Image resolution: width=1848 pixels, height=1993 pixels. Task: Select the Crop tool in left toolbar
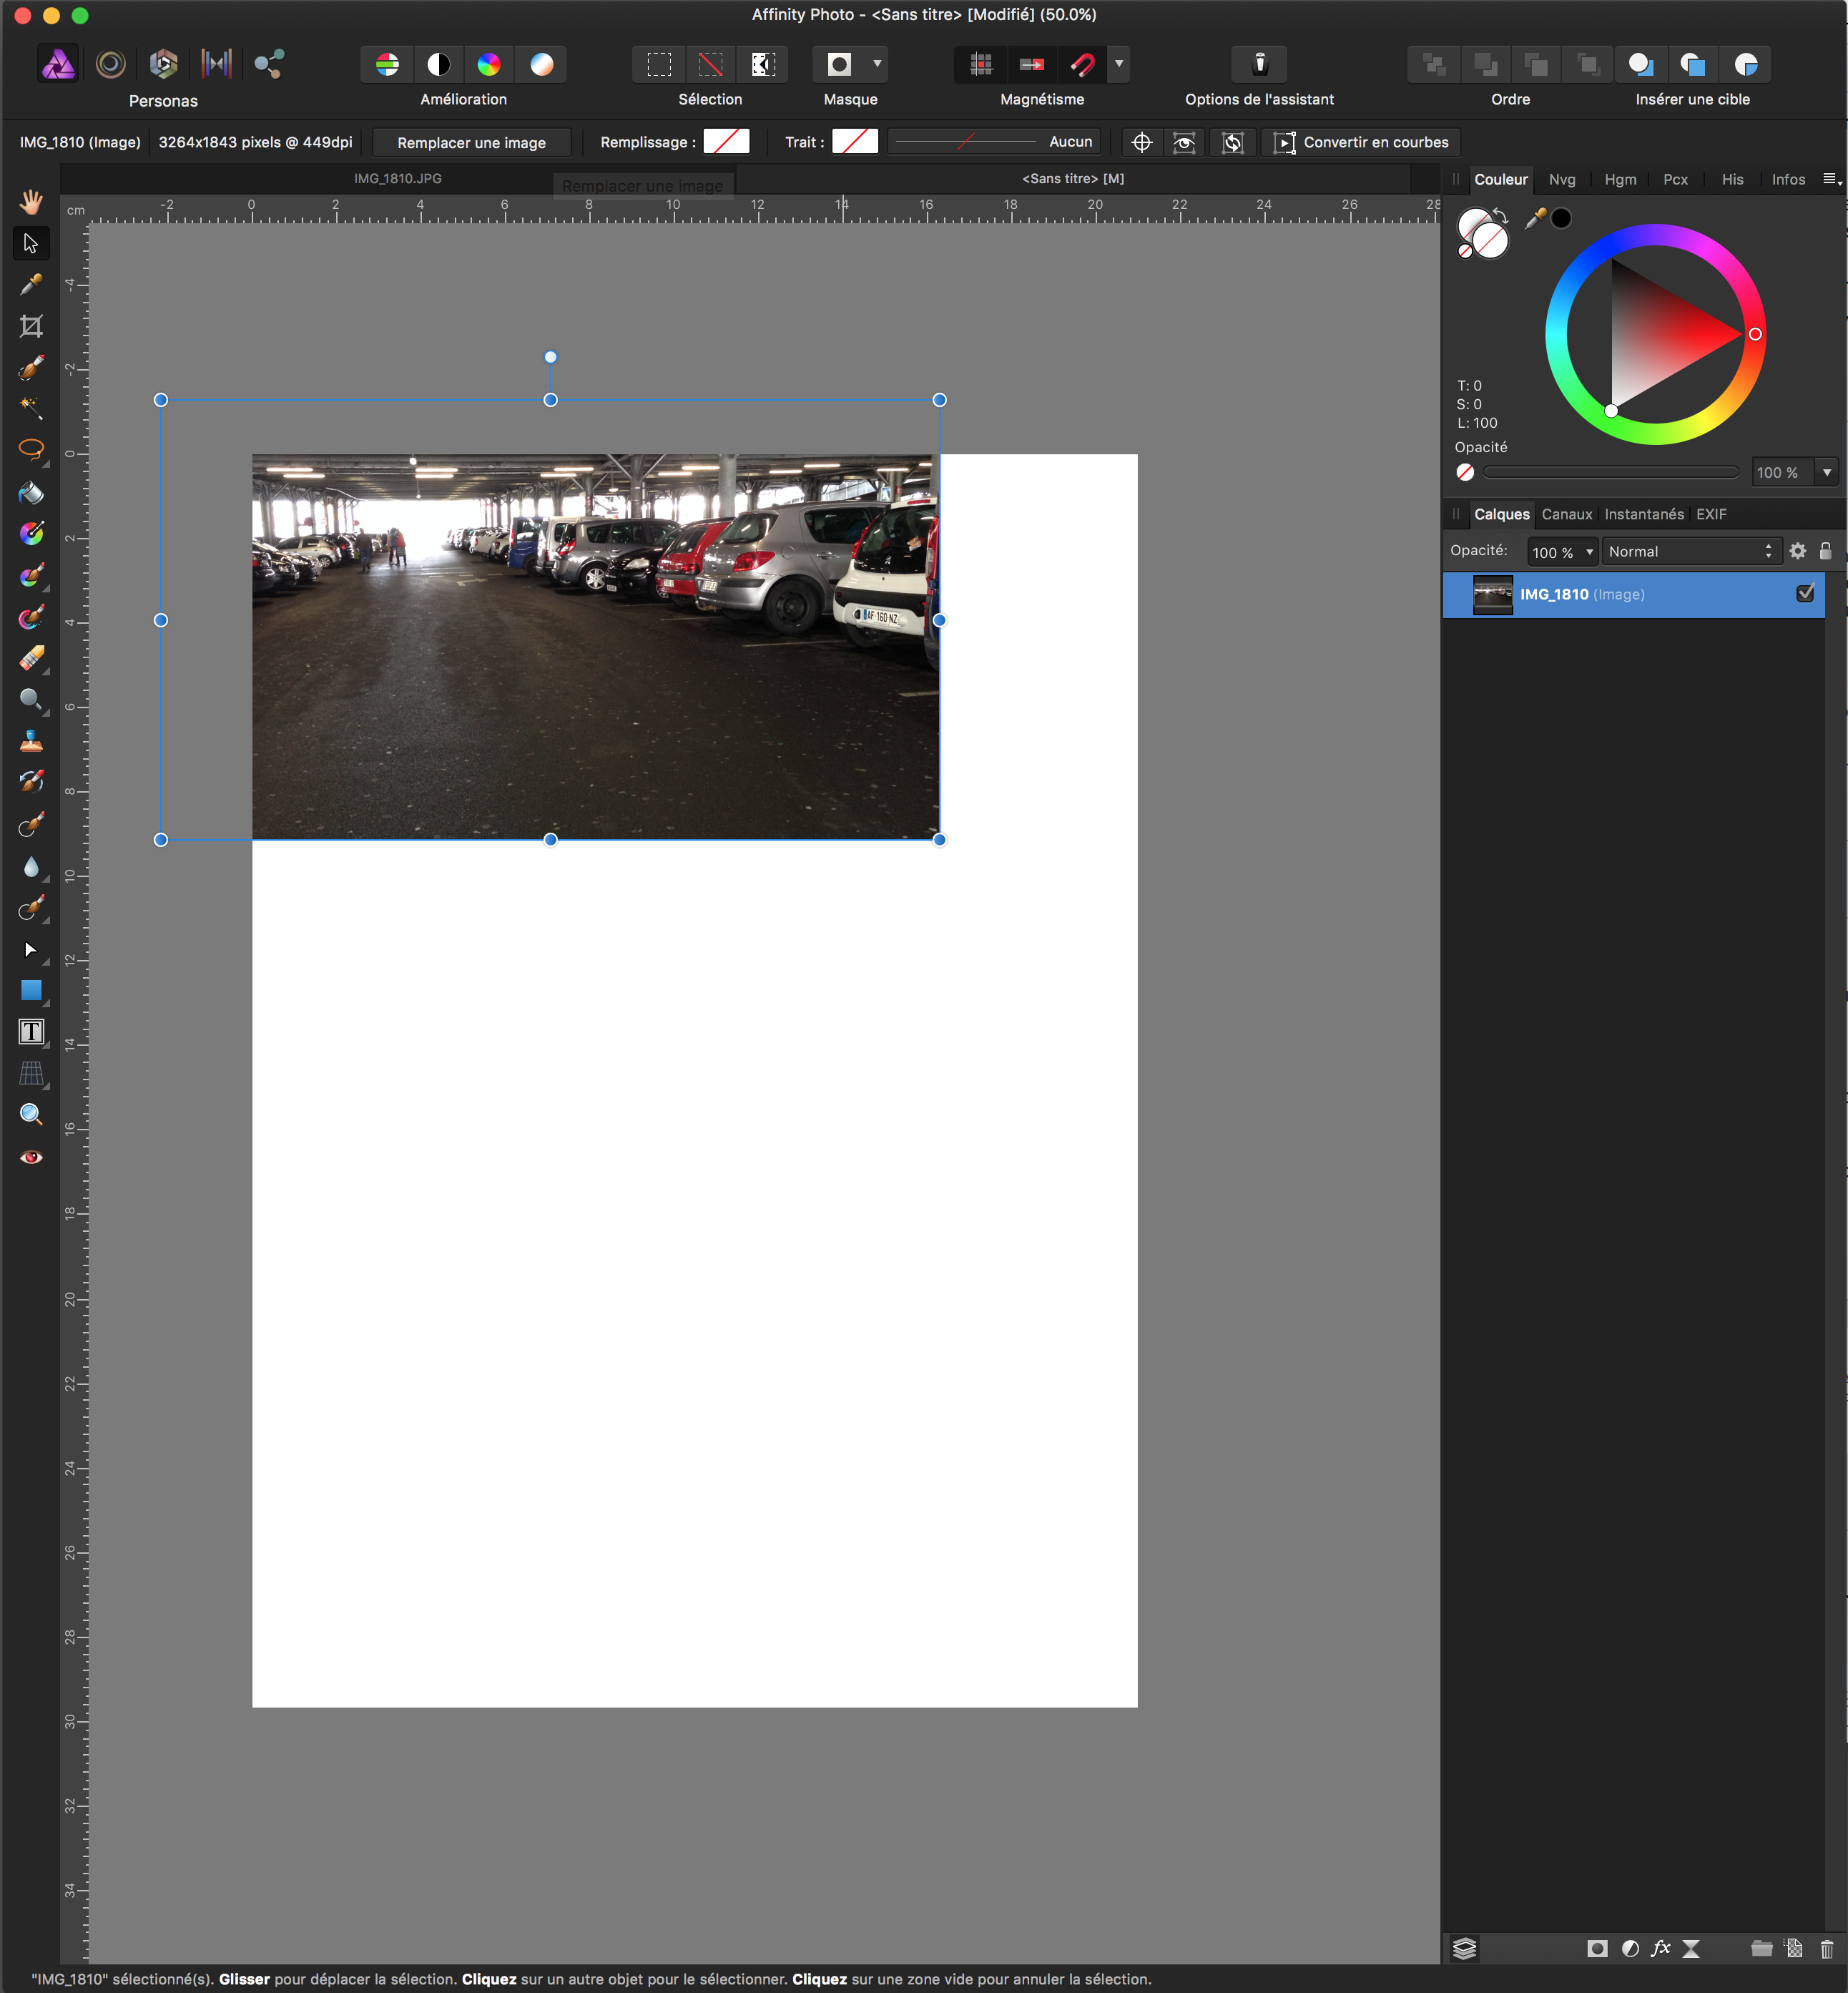tap(31, 326)
